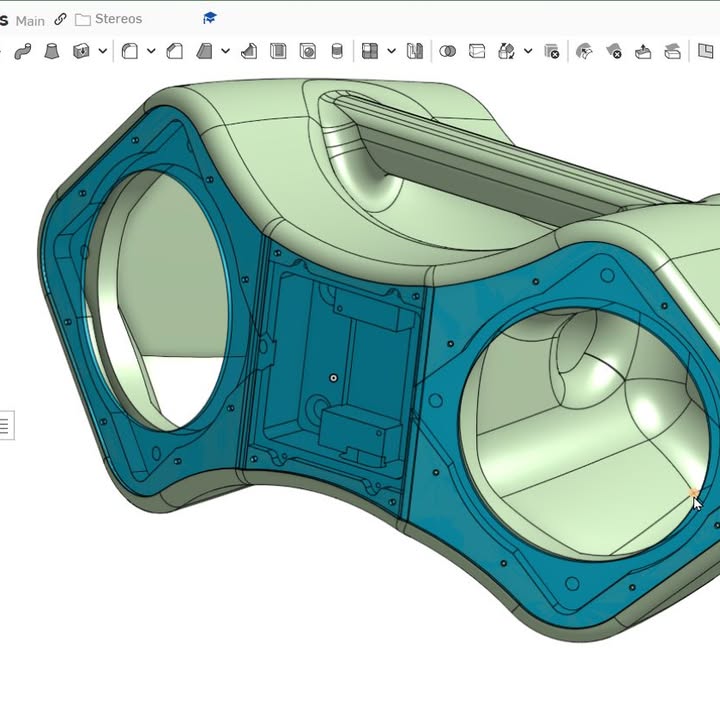Click the graduation cap education icon
The height and width of the screenshot is (720, 720).
[x=210, y=18]
